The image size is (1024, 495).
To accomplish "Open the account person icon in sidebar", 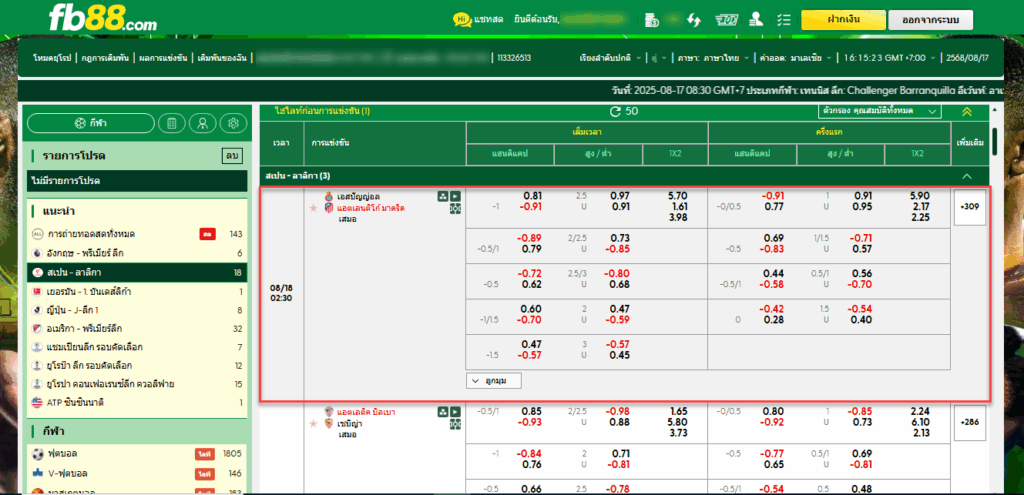I will [x=202, y=123].
